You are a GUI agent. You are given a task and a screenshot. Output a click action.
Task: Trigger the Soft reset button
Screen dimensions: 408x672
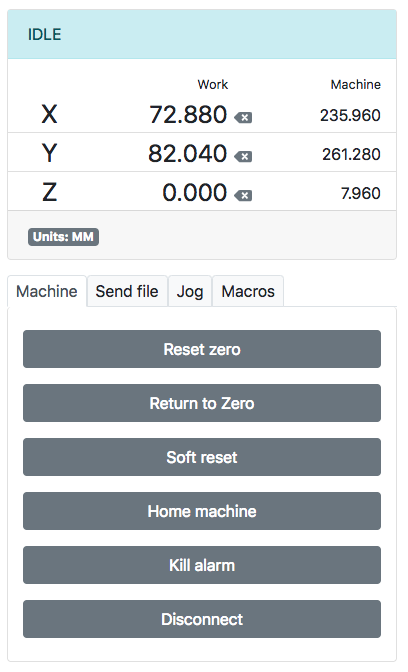(202, 457)
